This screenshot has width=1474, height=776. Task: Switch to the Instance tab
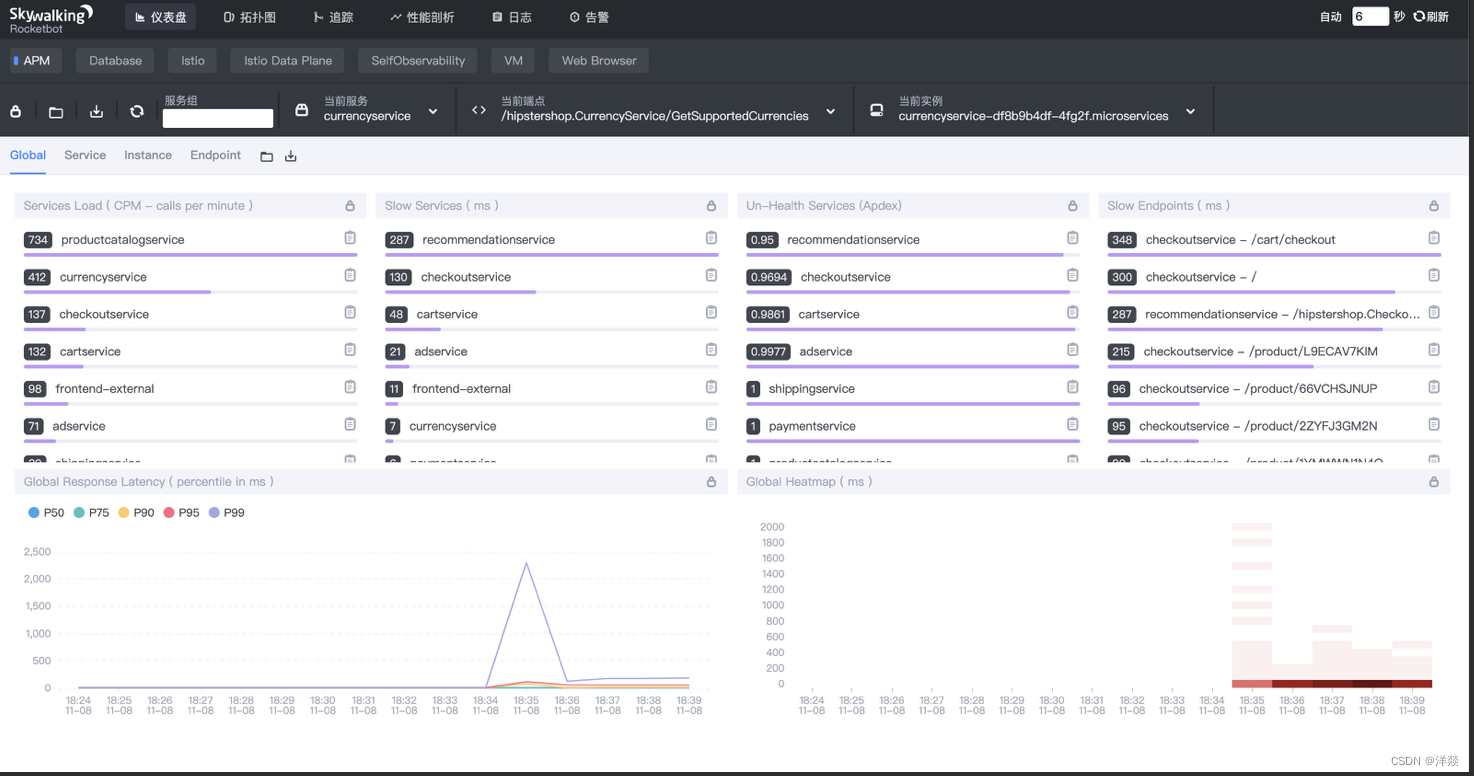(x=148, y=155)
